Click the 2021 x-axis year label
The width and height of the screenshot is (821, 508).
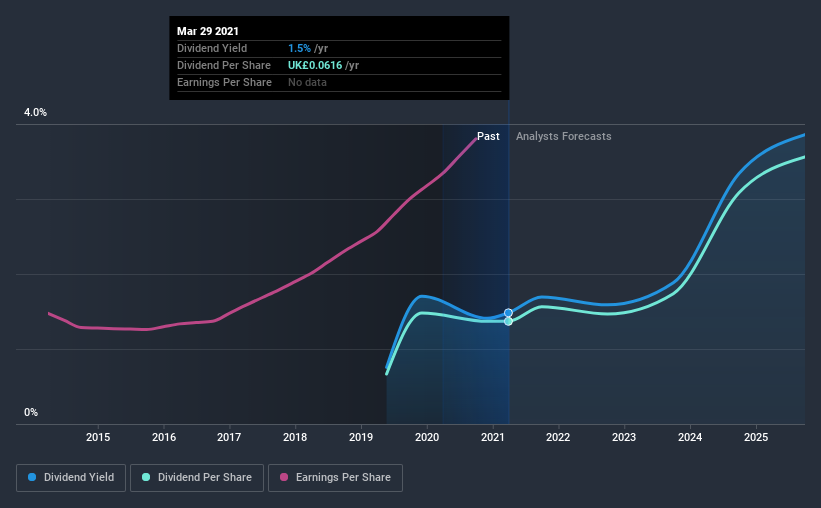coord(493,437)
